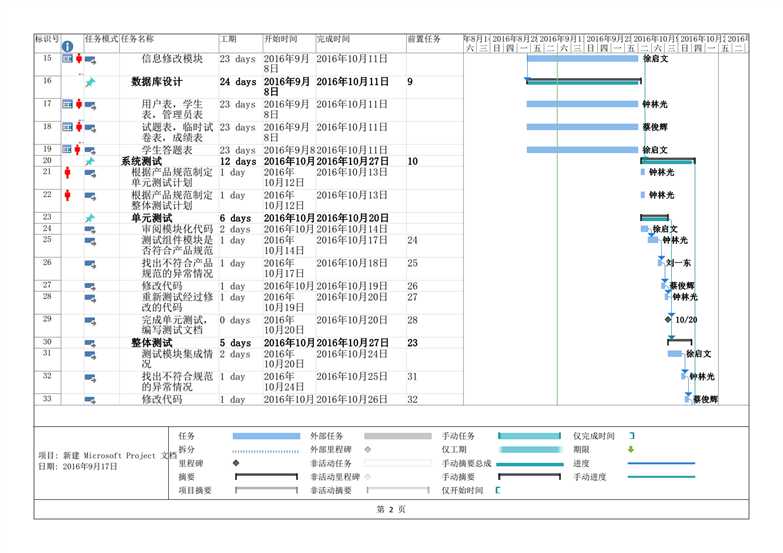Click the green 期限 arrow in the legend
Image resolution: width=783 pixels, height=553 pixels.
pyautogui.click(x=631, y=450)
